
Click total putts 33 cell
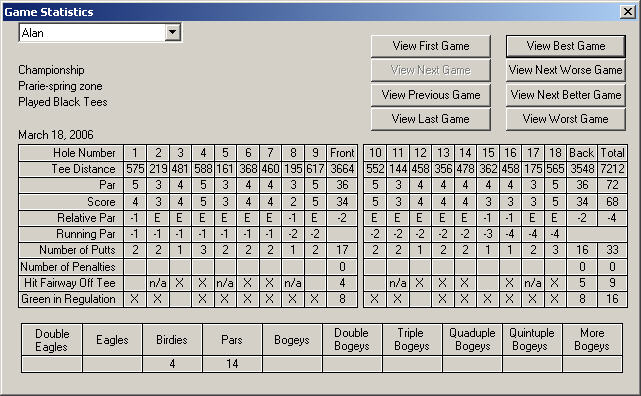click(612, 250)
